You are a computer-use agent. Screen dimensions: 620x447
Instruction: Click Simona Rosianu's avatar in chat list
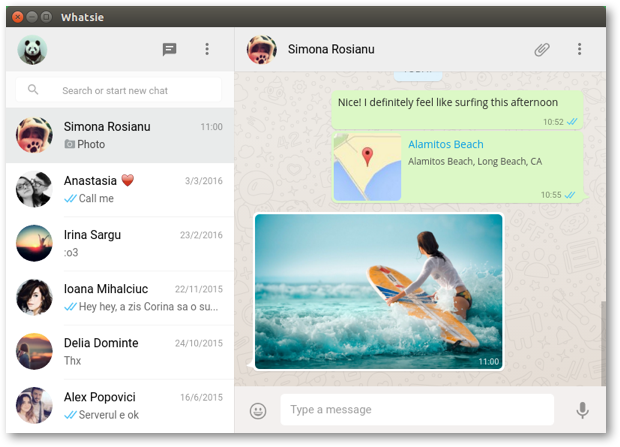coord(34,135)
